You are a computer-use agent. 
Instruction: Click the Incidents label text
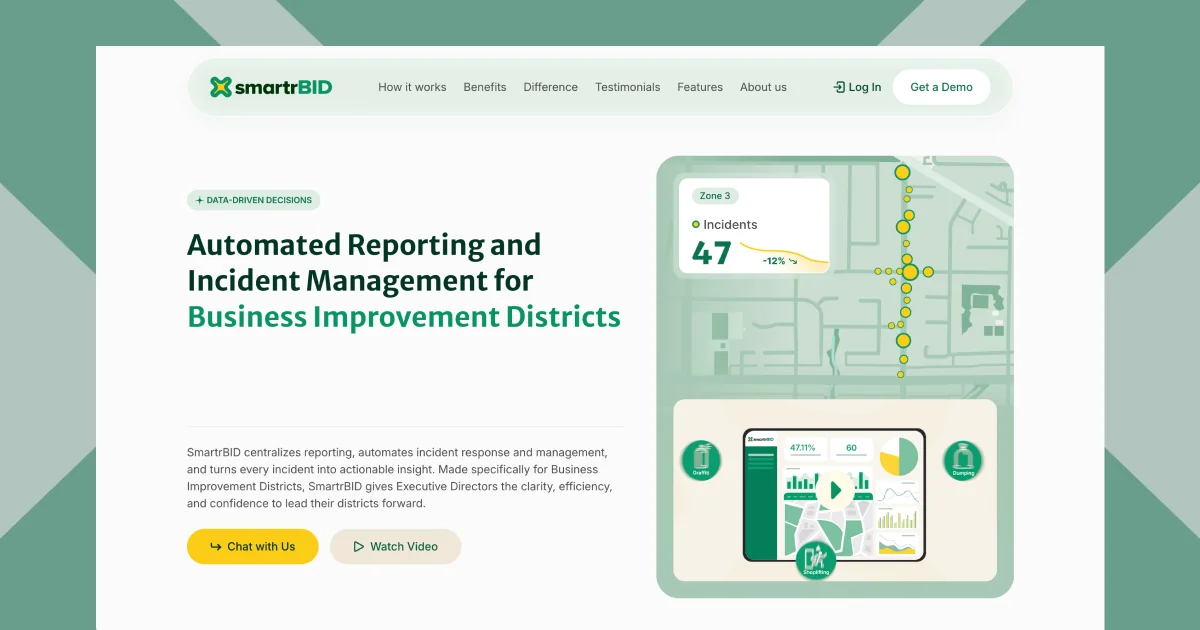point(730,225)
